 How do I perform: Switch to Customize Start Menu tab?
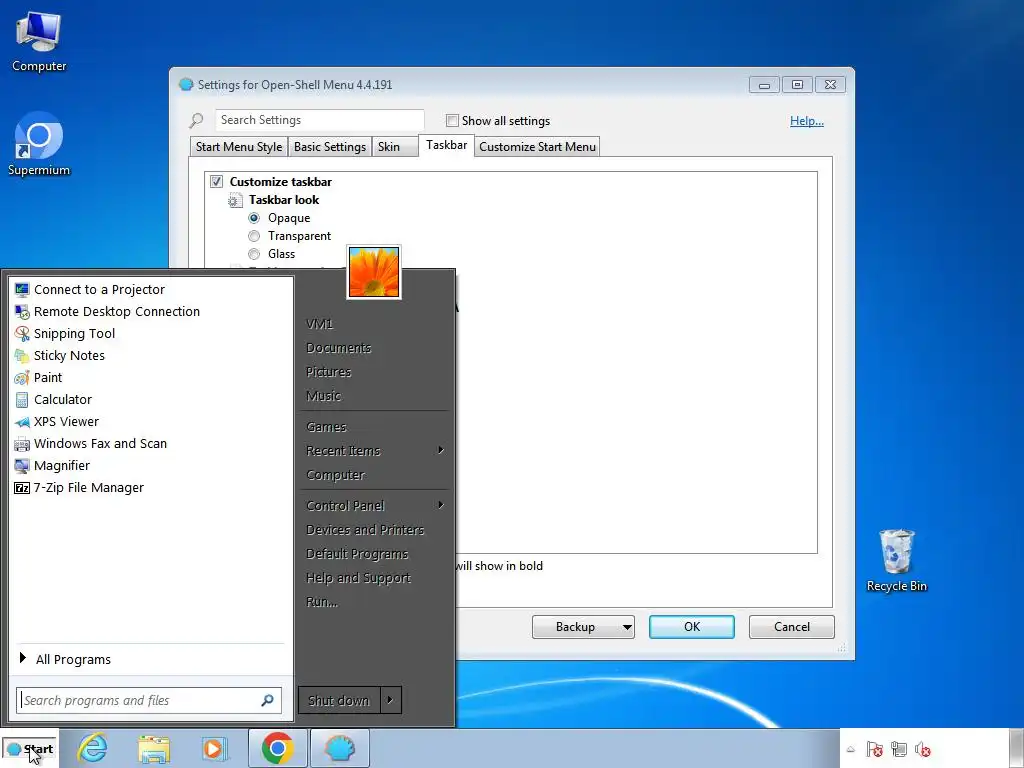[537, 146]
